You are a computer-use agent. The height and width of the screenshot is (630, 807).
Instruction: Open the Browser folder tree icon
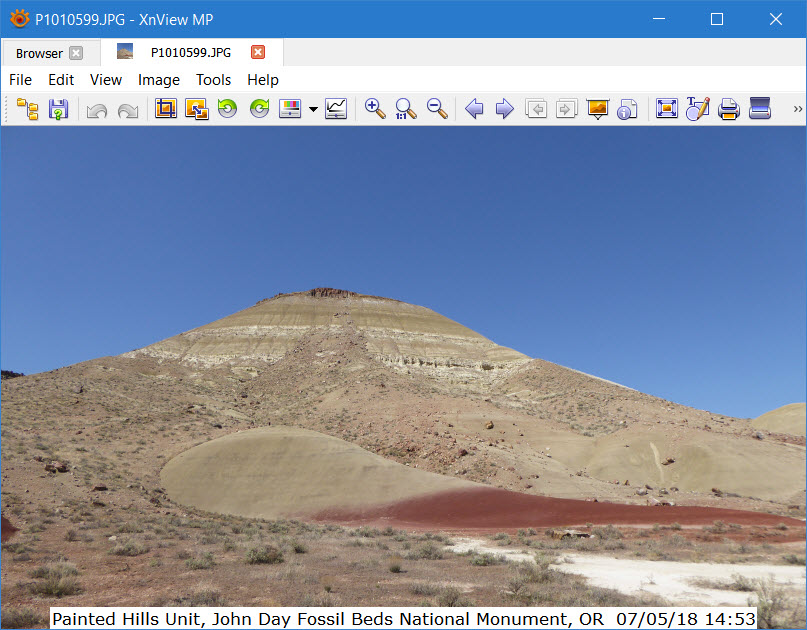tap(28, 109)
